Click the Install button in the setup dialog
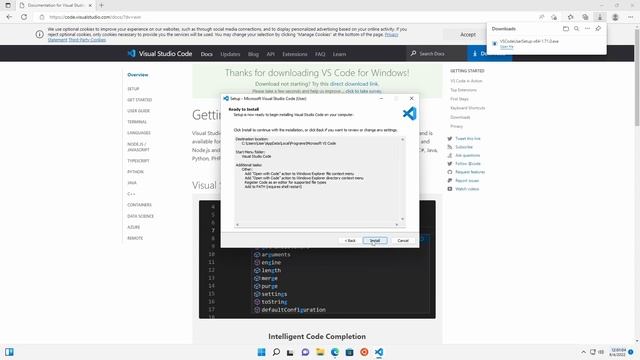Viewport: 640px width, 360px height. (x=375, y=240)
